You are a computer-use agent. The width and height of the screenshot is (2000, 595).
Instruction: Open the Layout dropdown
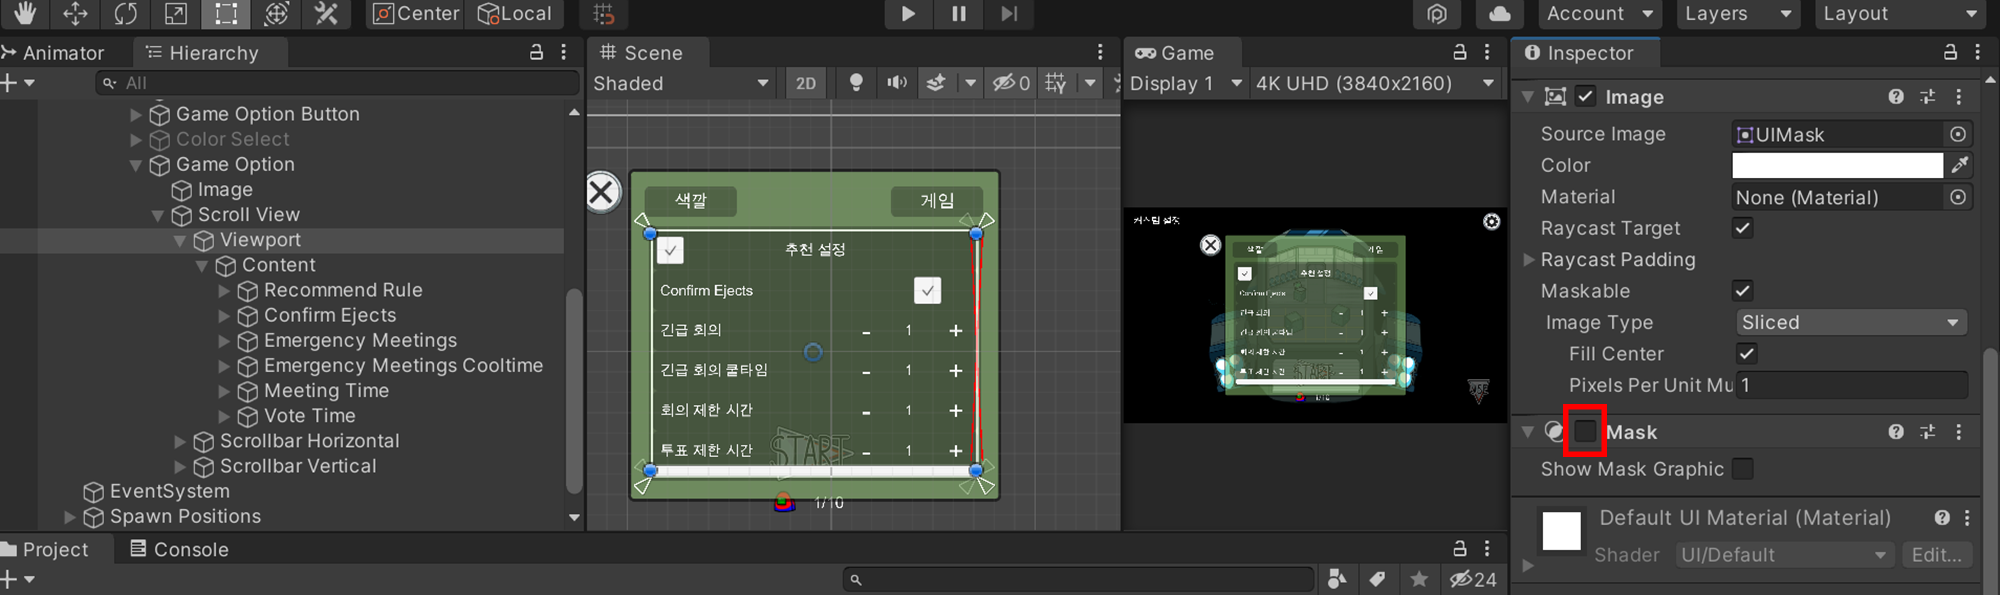[x=1900, y=13]
